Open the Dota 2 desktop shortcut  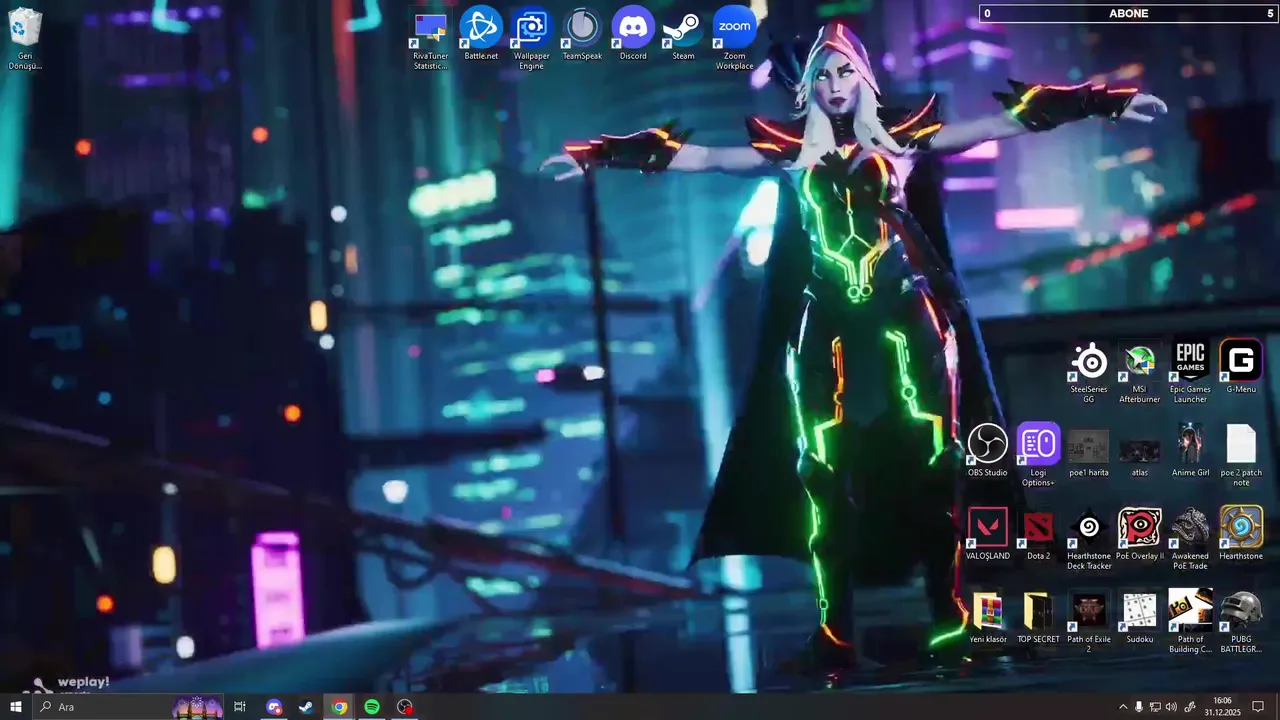coord(1038,534)
